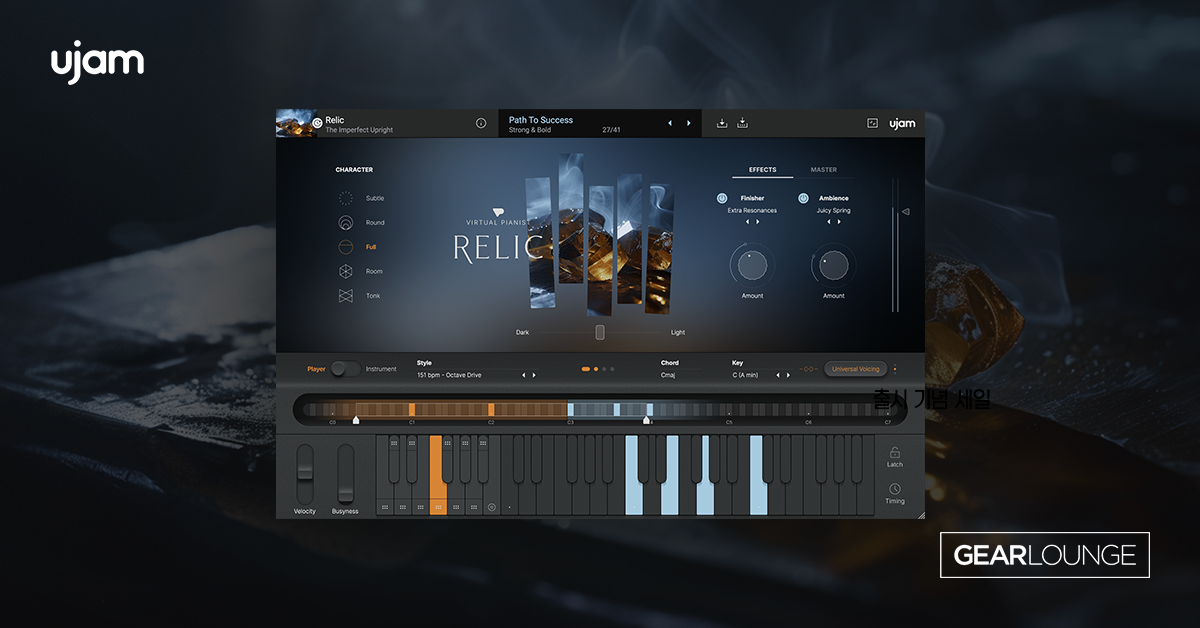Toggle the Finisher effect power button
Screen dimensions: 1200x628
(x=722, y=199)
